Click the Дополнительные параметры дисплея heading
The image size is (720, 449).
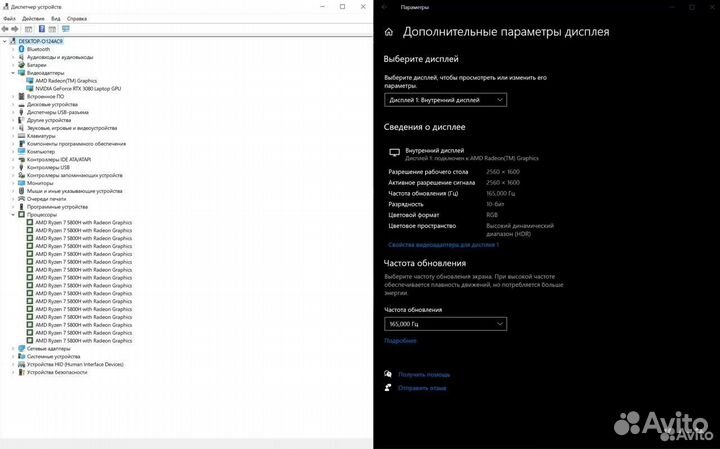[506, 32]
